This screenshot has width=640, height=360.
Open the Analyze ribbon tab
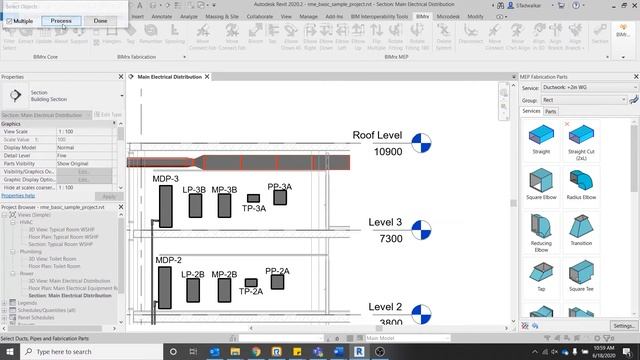click(x=189, y=17)
